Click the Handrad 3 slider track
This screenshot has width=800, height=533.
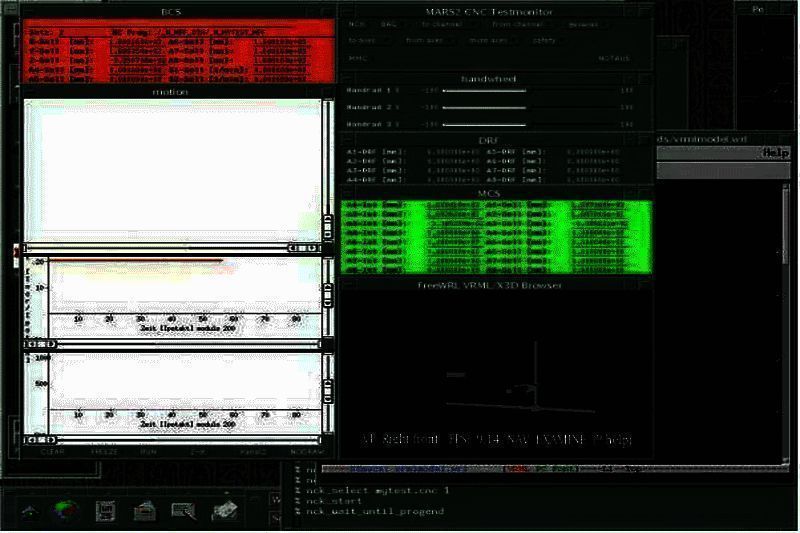click(484, 124)
